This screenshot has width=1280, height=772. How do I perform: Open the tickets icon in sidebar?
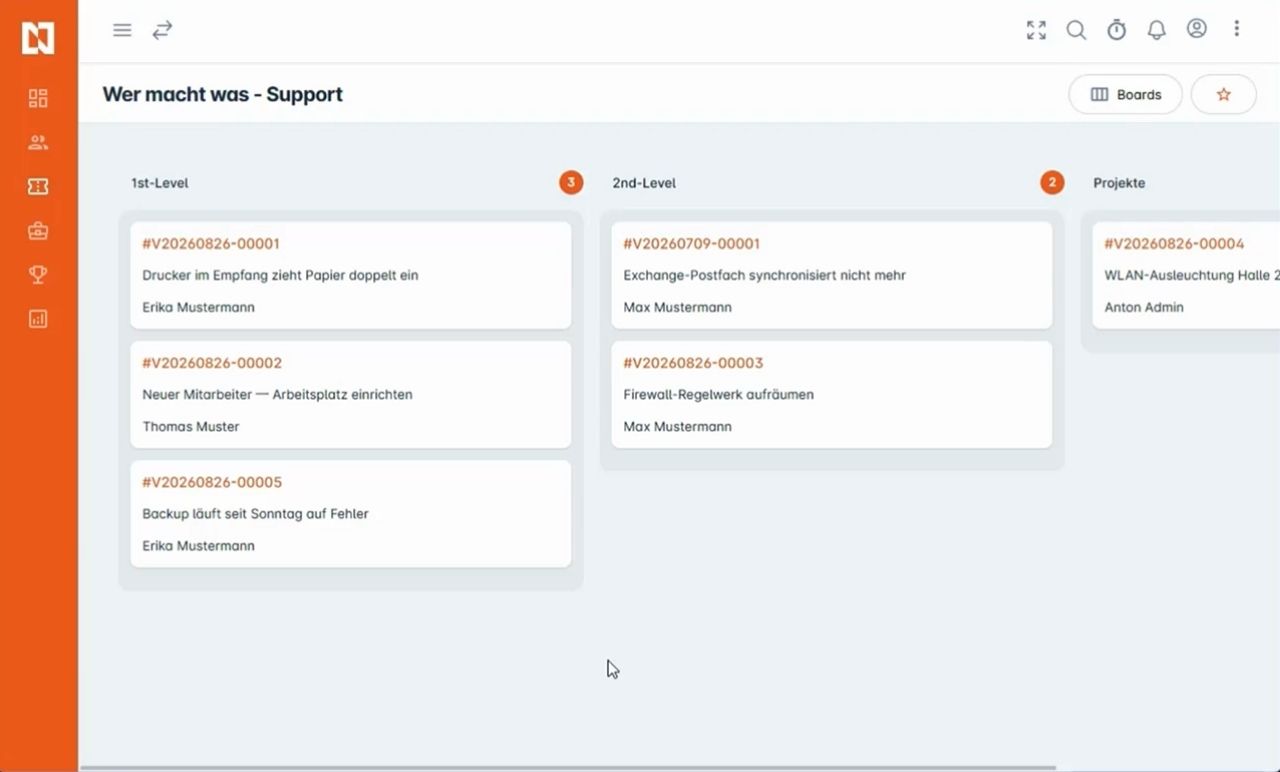[38, 186]
